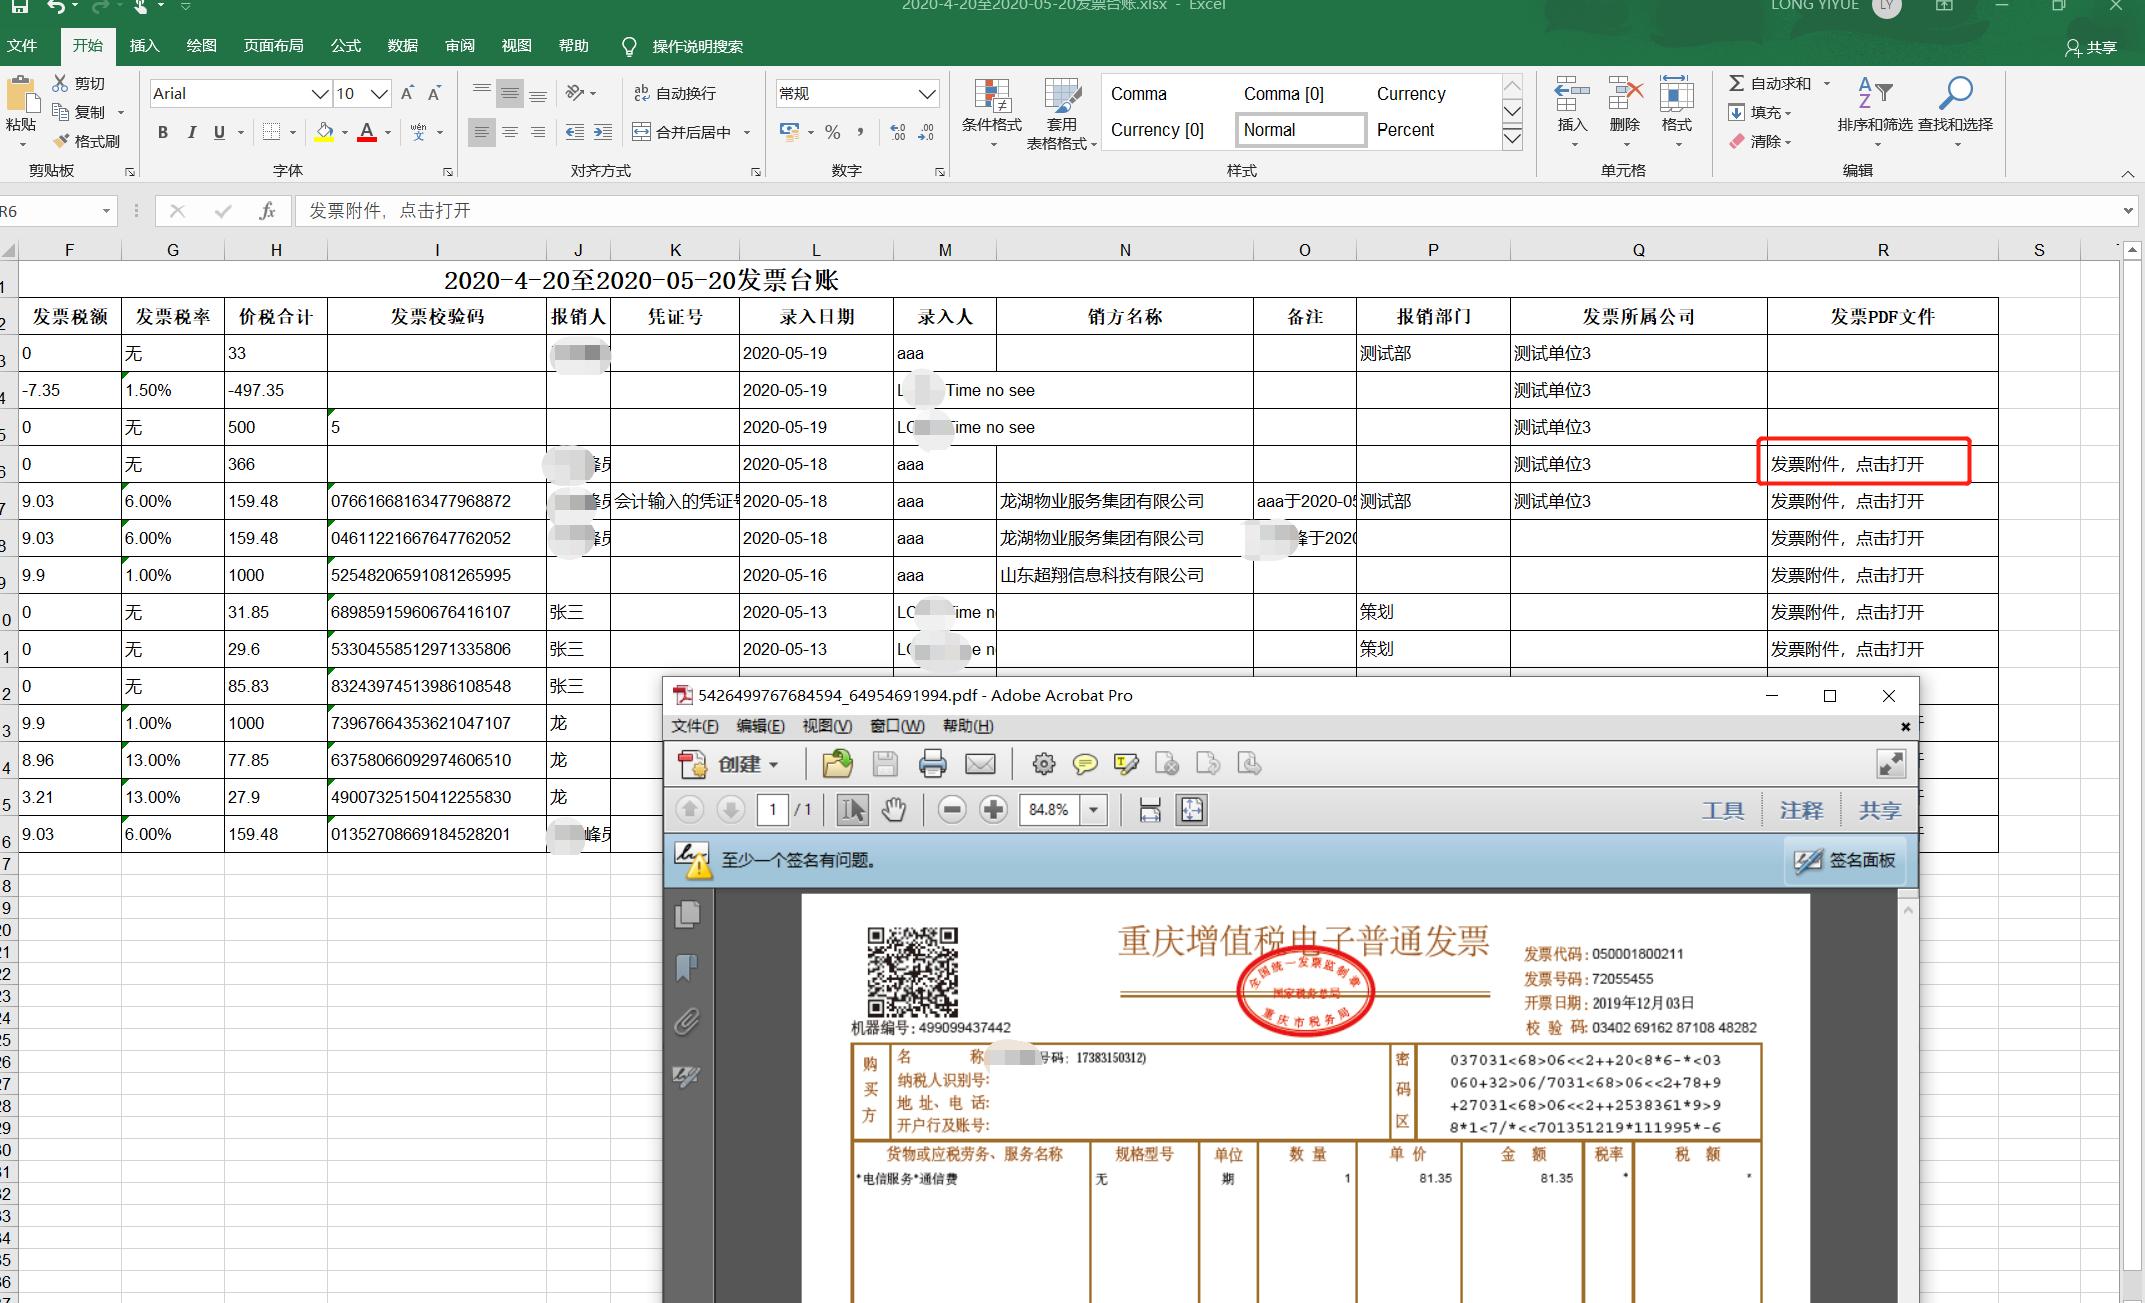
Task: Open the number format 常规 dropdown
Action: coord(927,94)
